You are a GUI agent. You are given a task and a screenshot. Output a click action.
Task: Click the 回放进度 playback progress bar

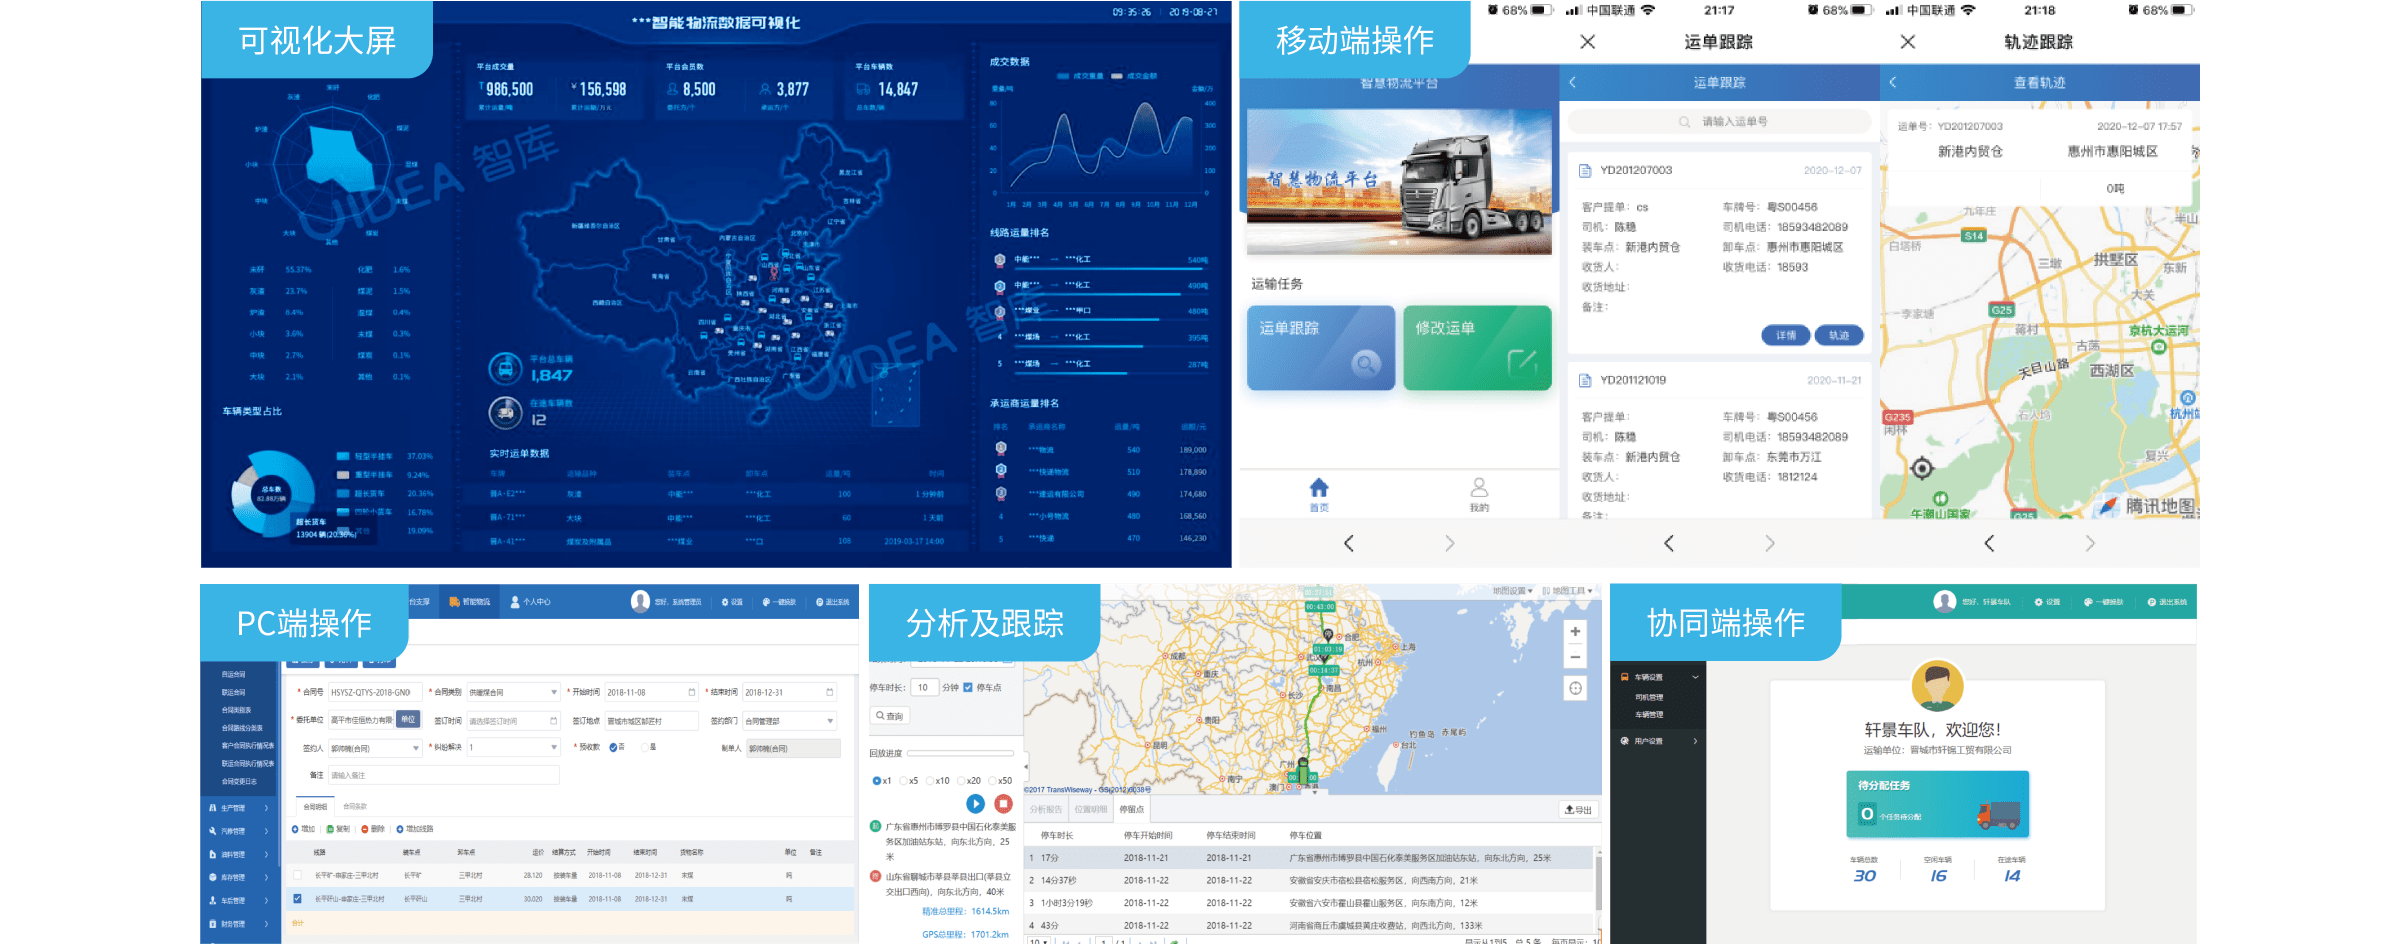pos(960,753)
